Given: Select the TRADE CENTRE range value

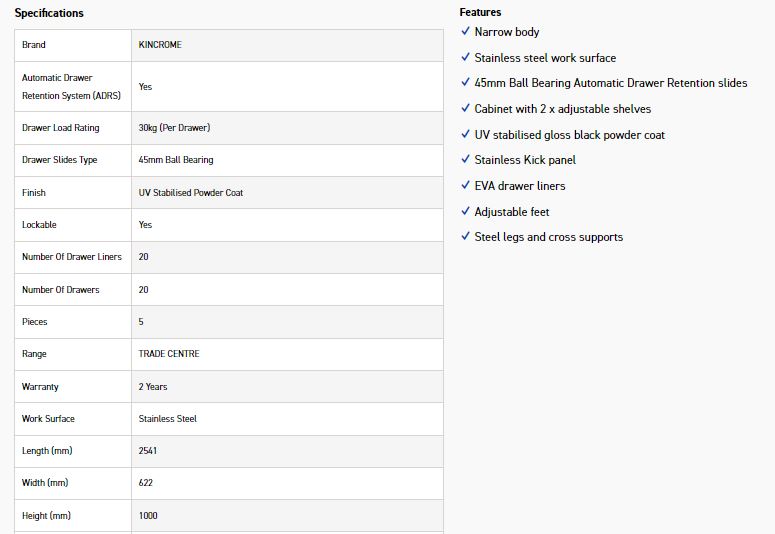Looking at the screenshot, I should 169,354.
